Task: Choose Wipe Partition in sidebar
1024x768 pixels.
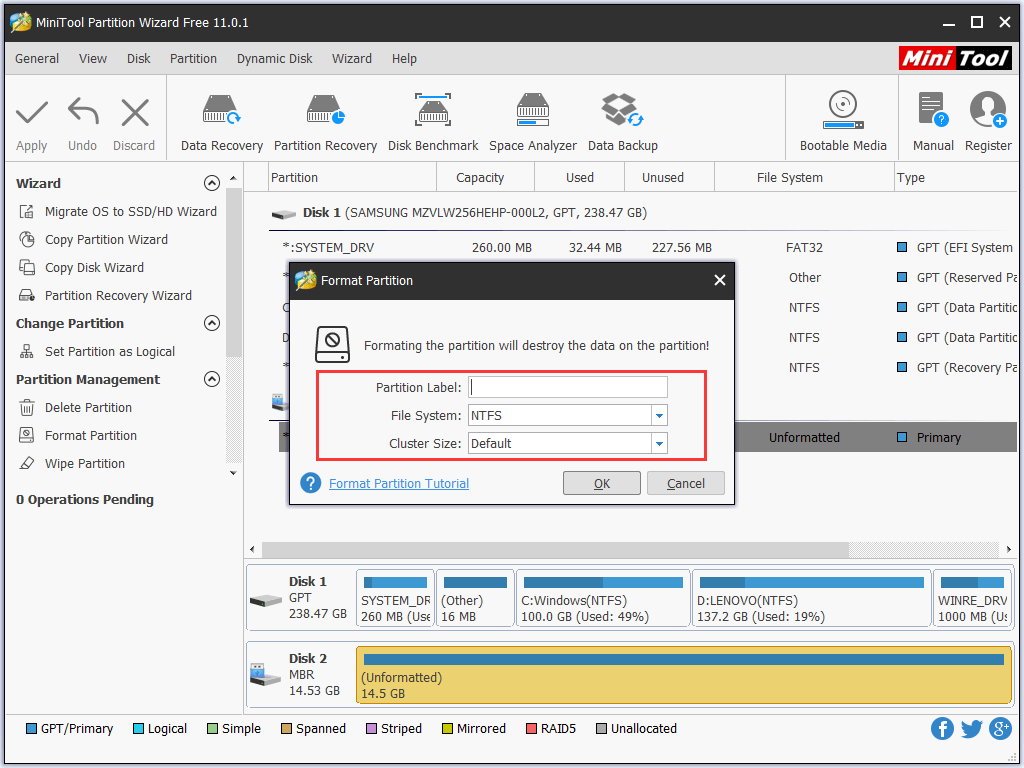Action: [72, 464]
